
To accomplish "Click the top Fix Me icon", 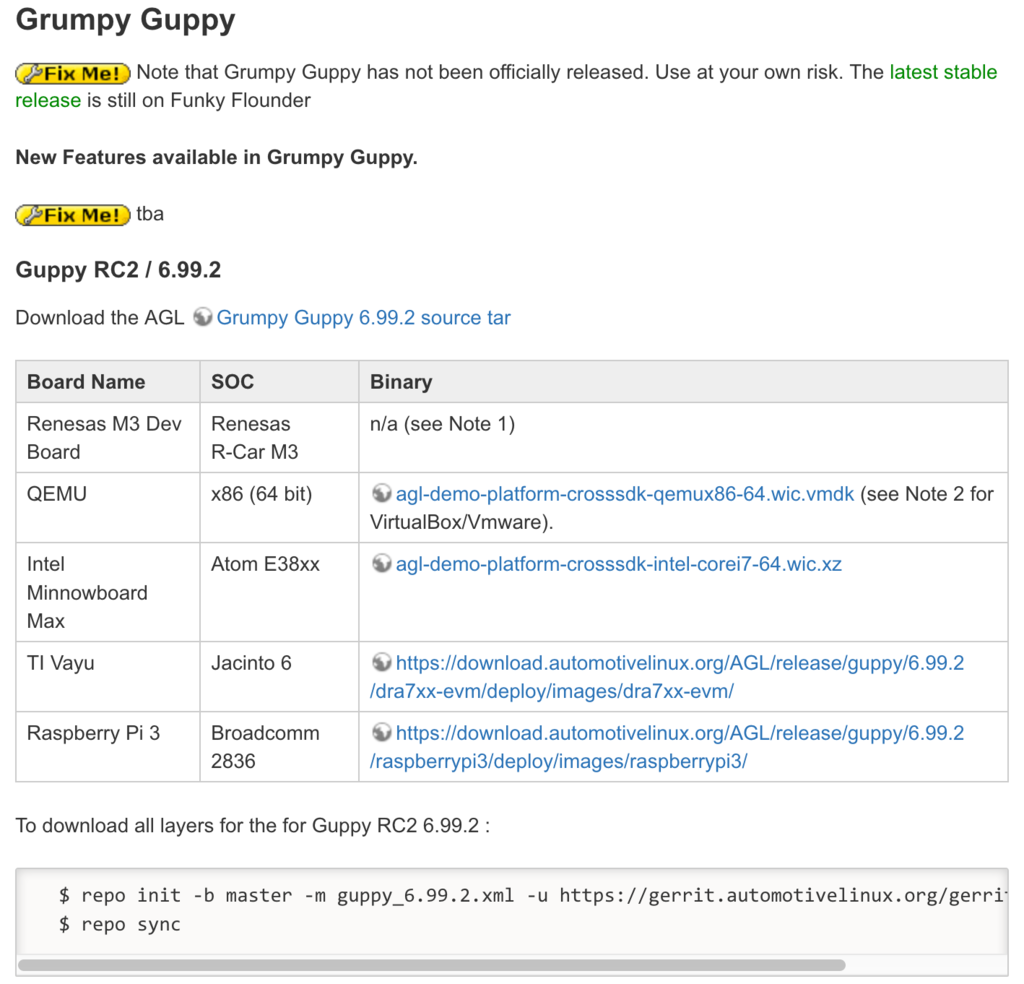I will tap(72, 72).
